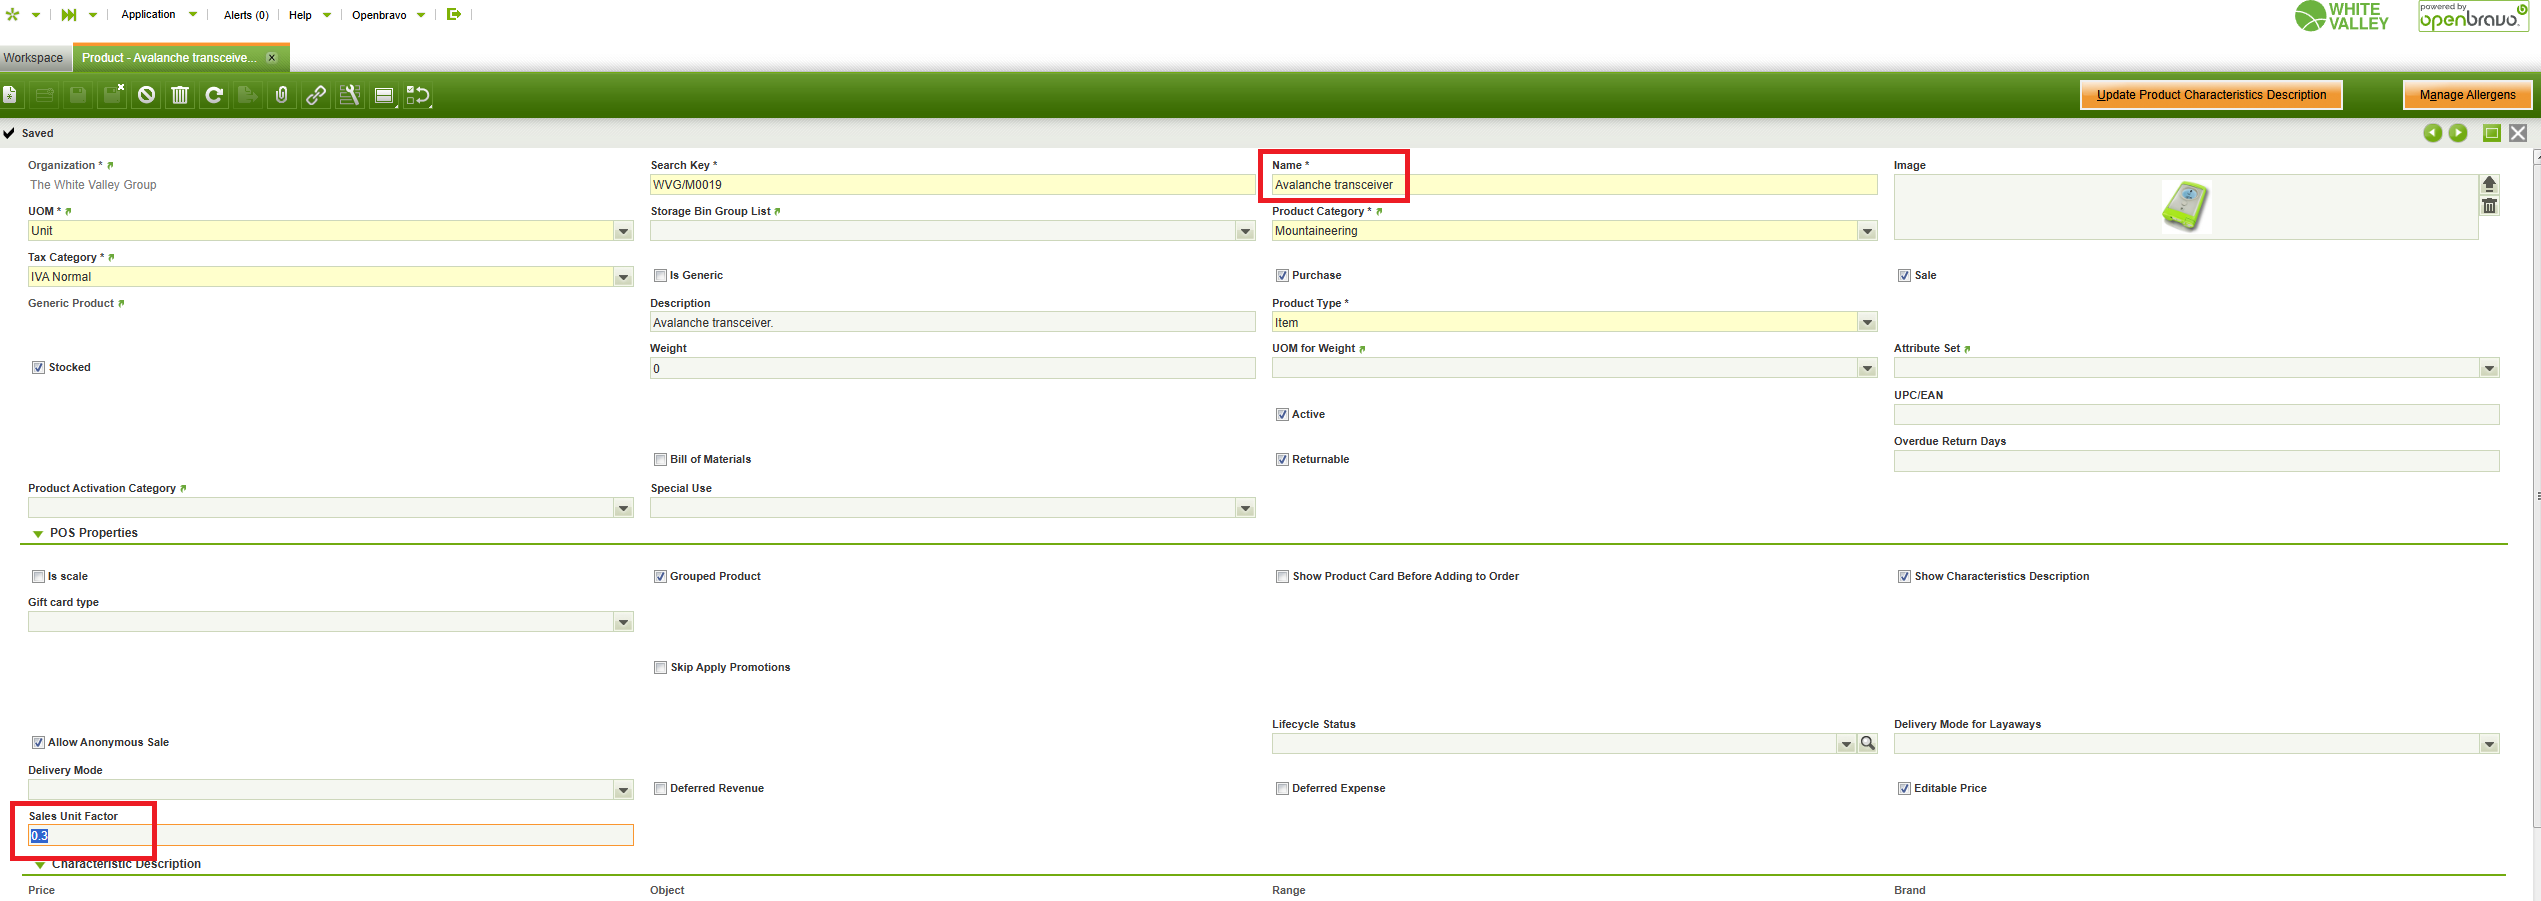
Task: Click into the Search Key field
Action: click(x=950, y=185)
